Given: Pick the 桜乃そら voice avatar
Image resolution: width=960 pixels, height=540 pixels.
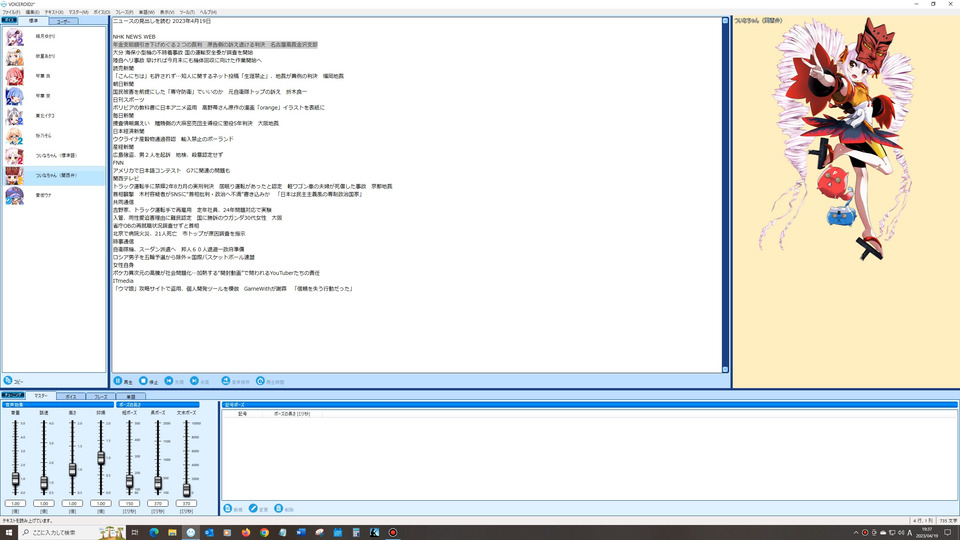Looking at the screenshot, I should [x=15, y=136].
